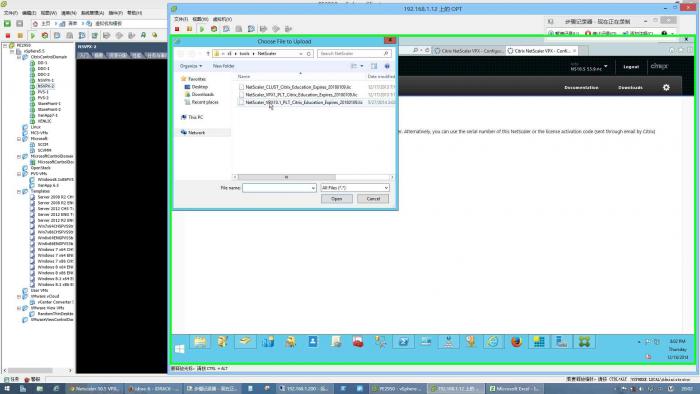Click the home icon in the vSphere navigation bar

point(35,23)
